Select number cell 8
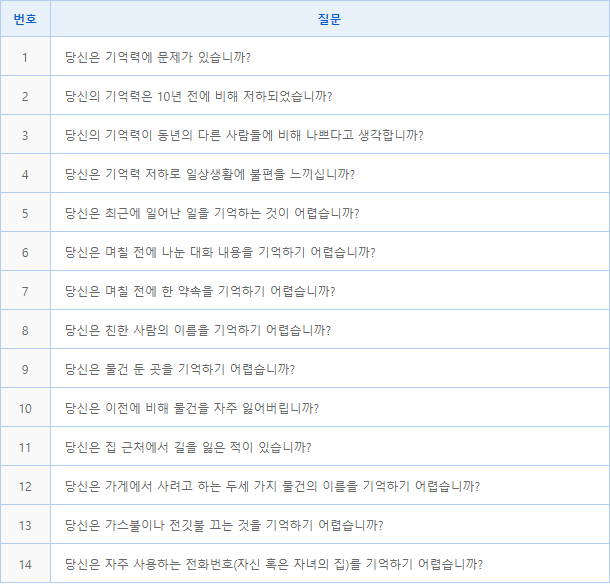Viewport: 610px width, 585px height. 25,329
